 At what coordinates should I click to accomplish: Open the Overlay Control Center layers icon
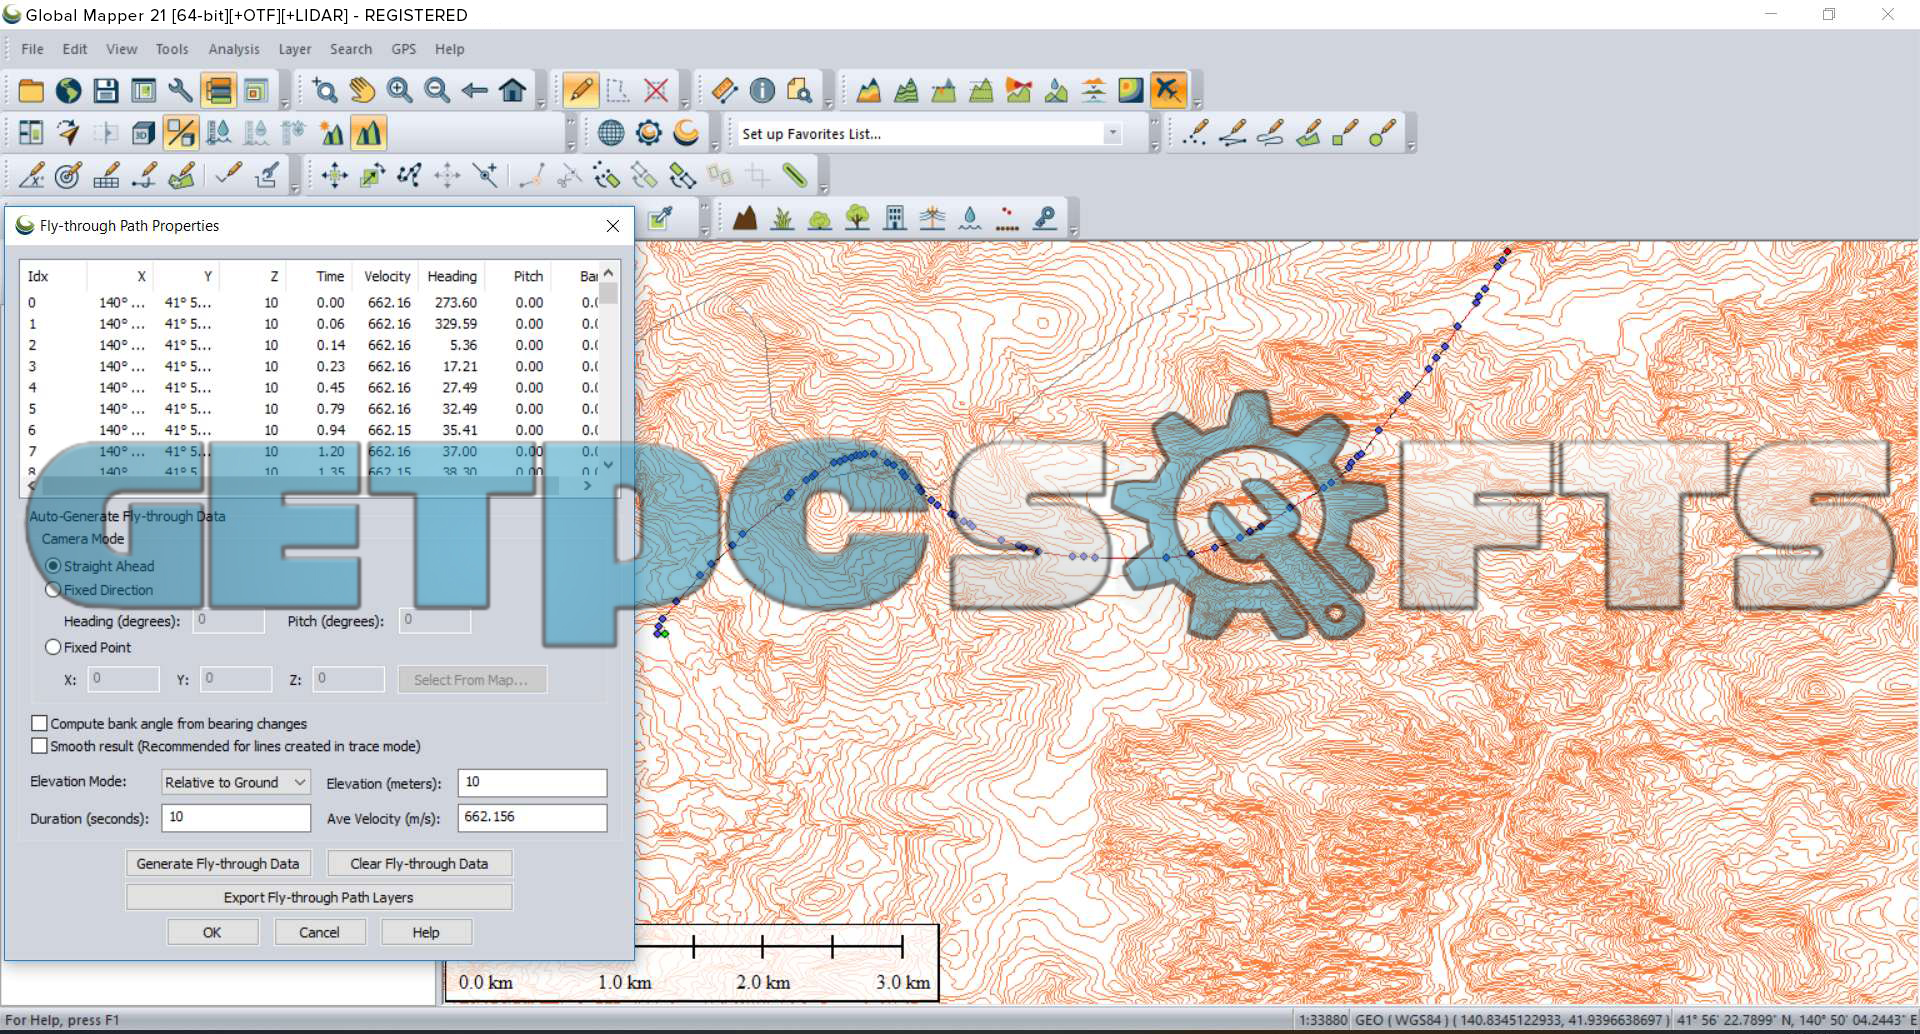tap(218, 91)
